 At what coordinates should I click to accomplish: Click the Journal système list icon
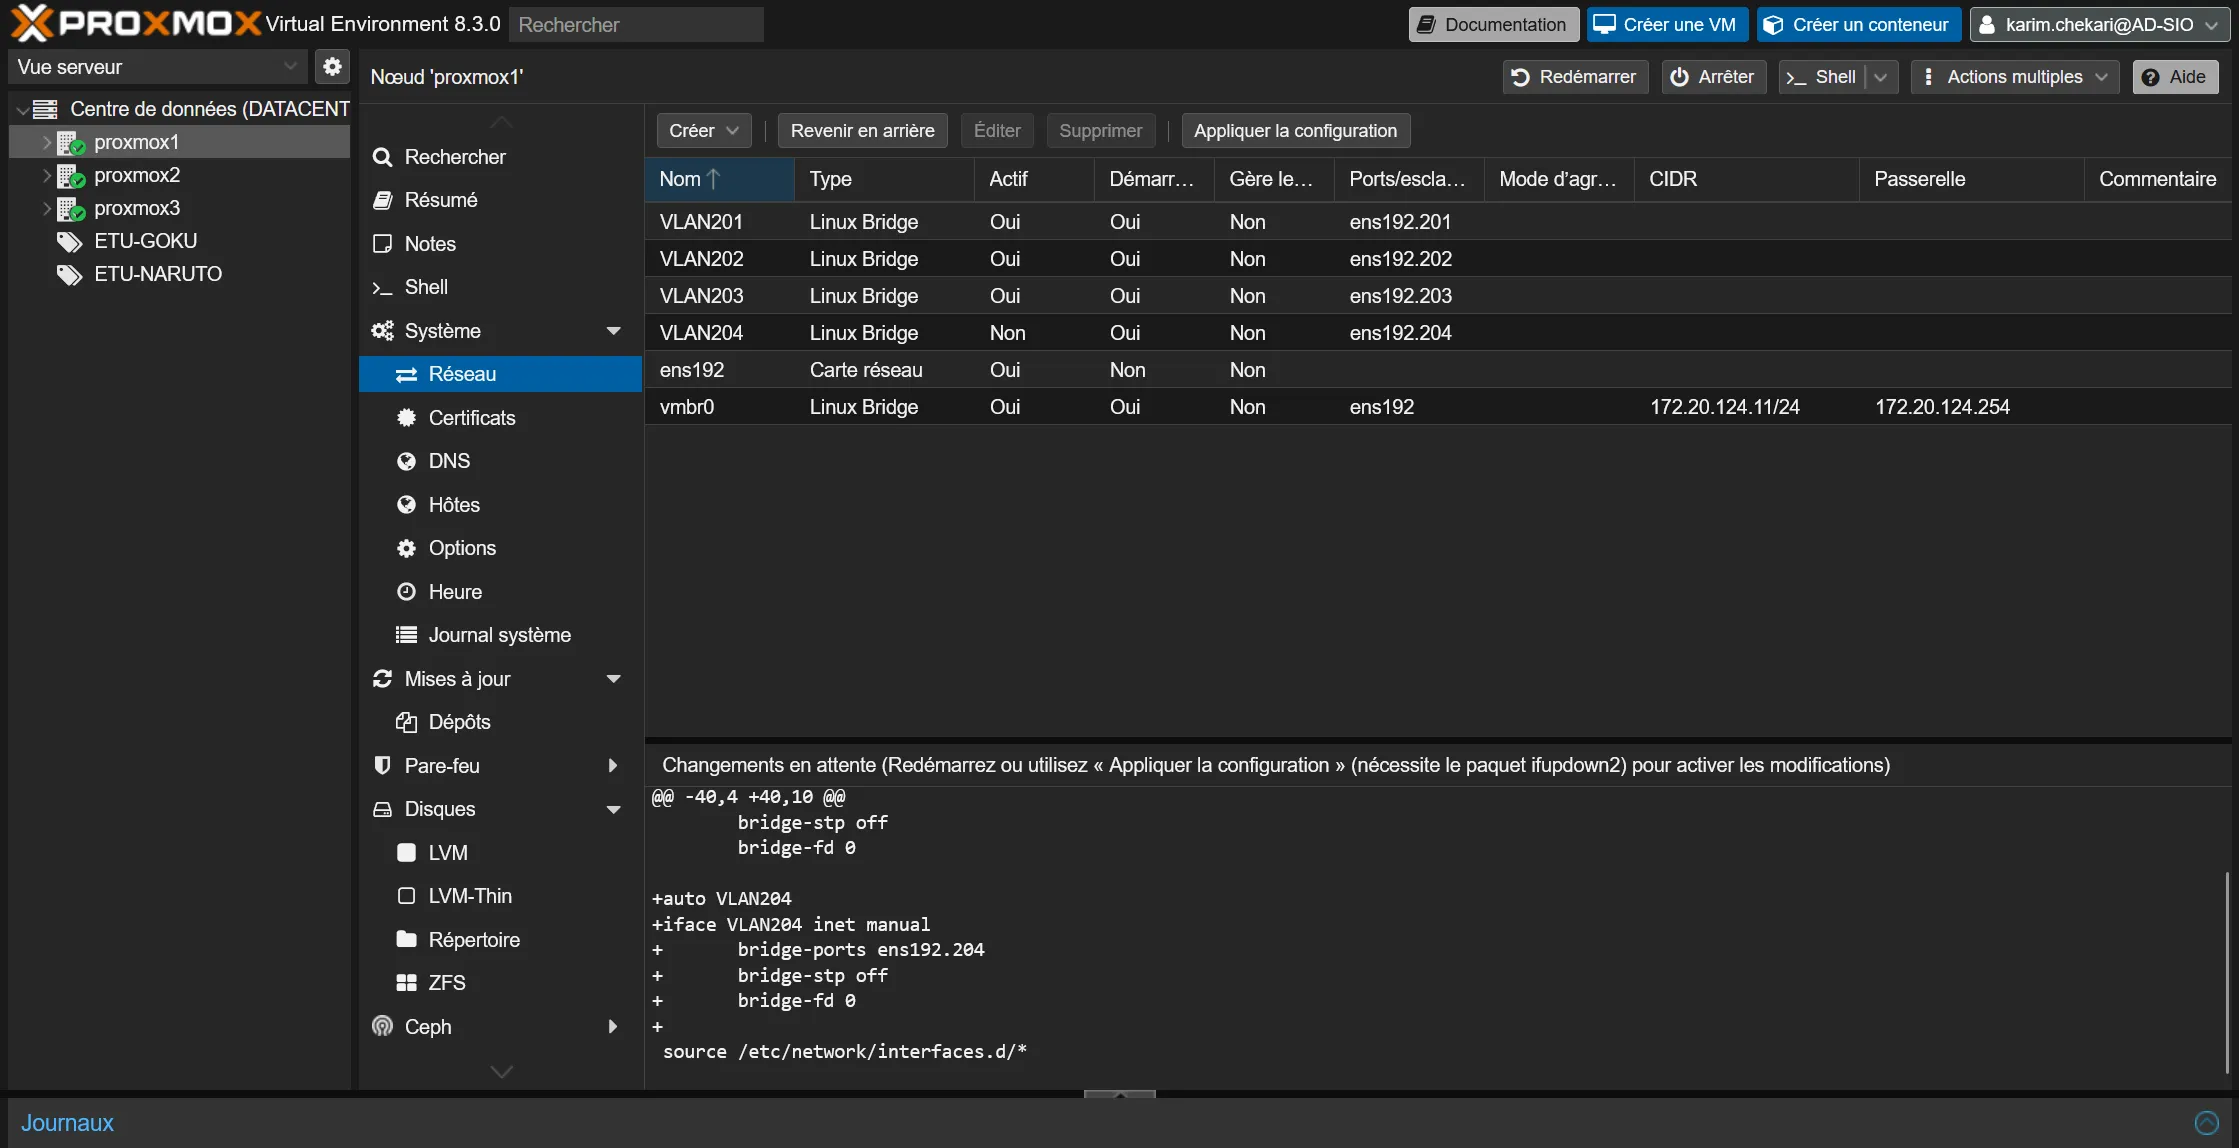pos(406,635)
